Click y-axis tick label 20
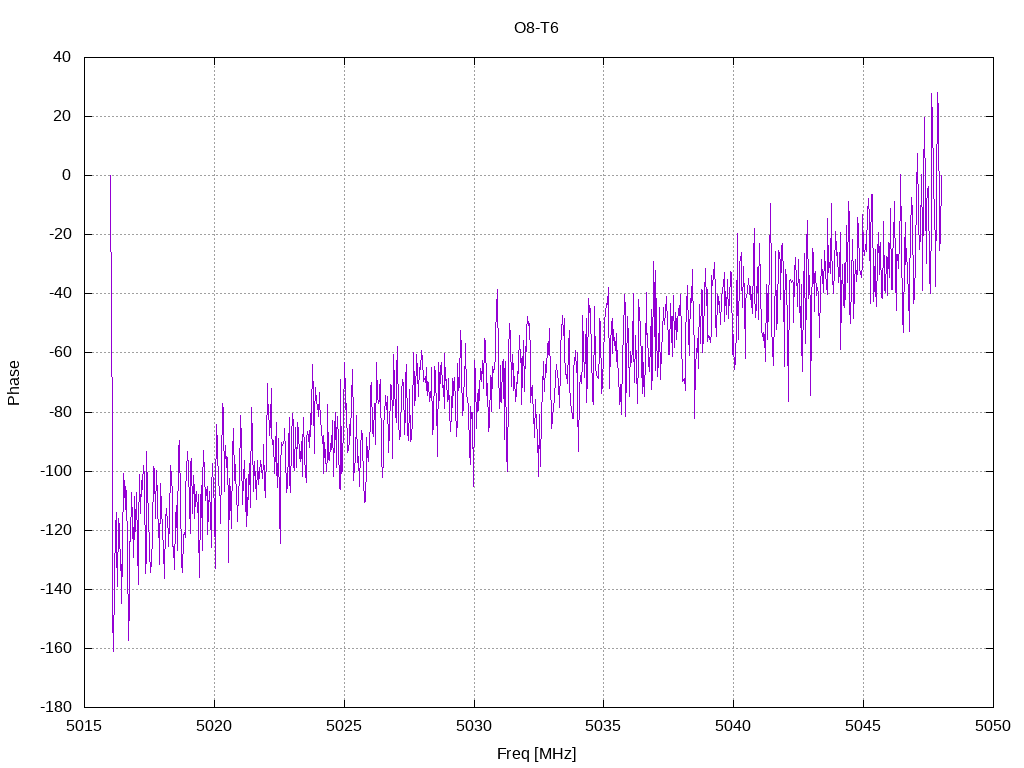 point(62,116)
